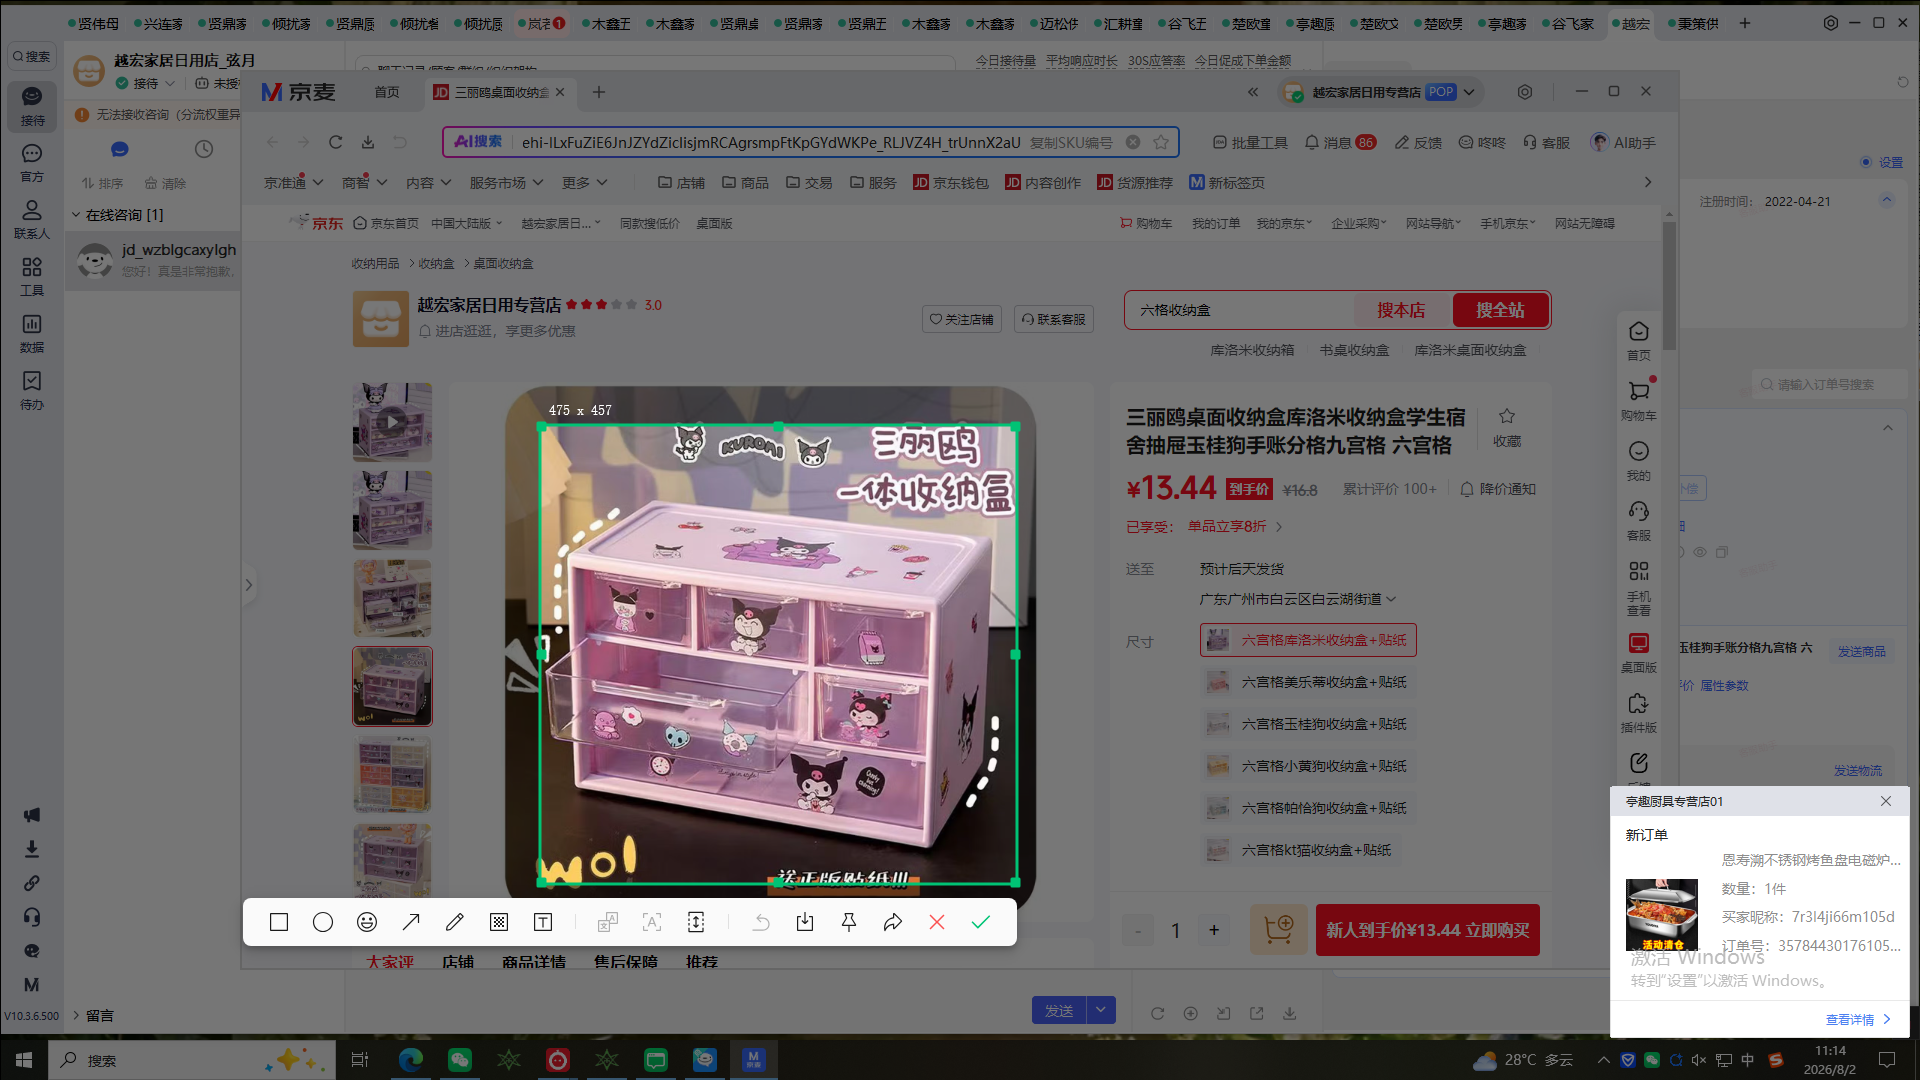Select size 六宫格帕恰狗收纳盒+贴纸

click(x=1308, y=808)
